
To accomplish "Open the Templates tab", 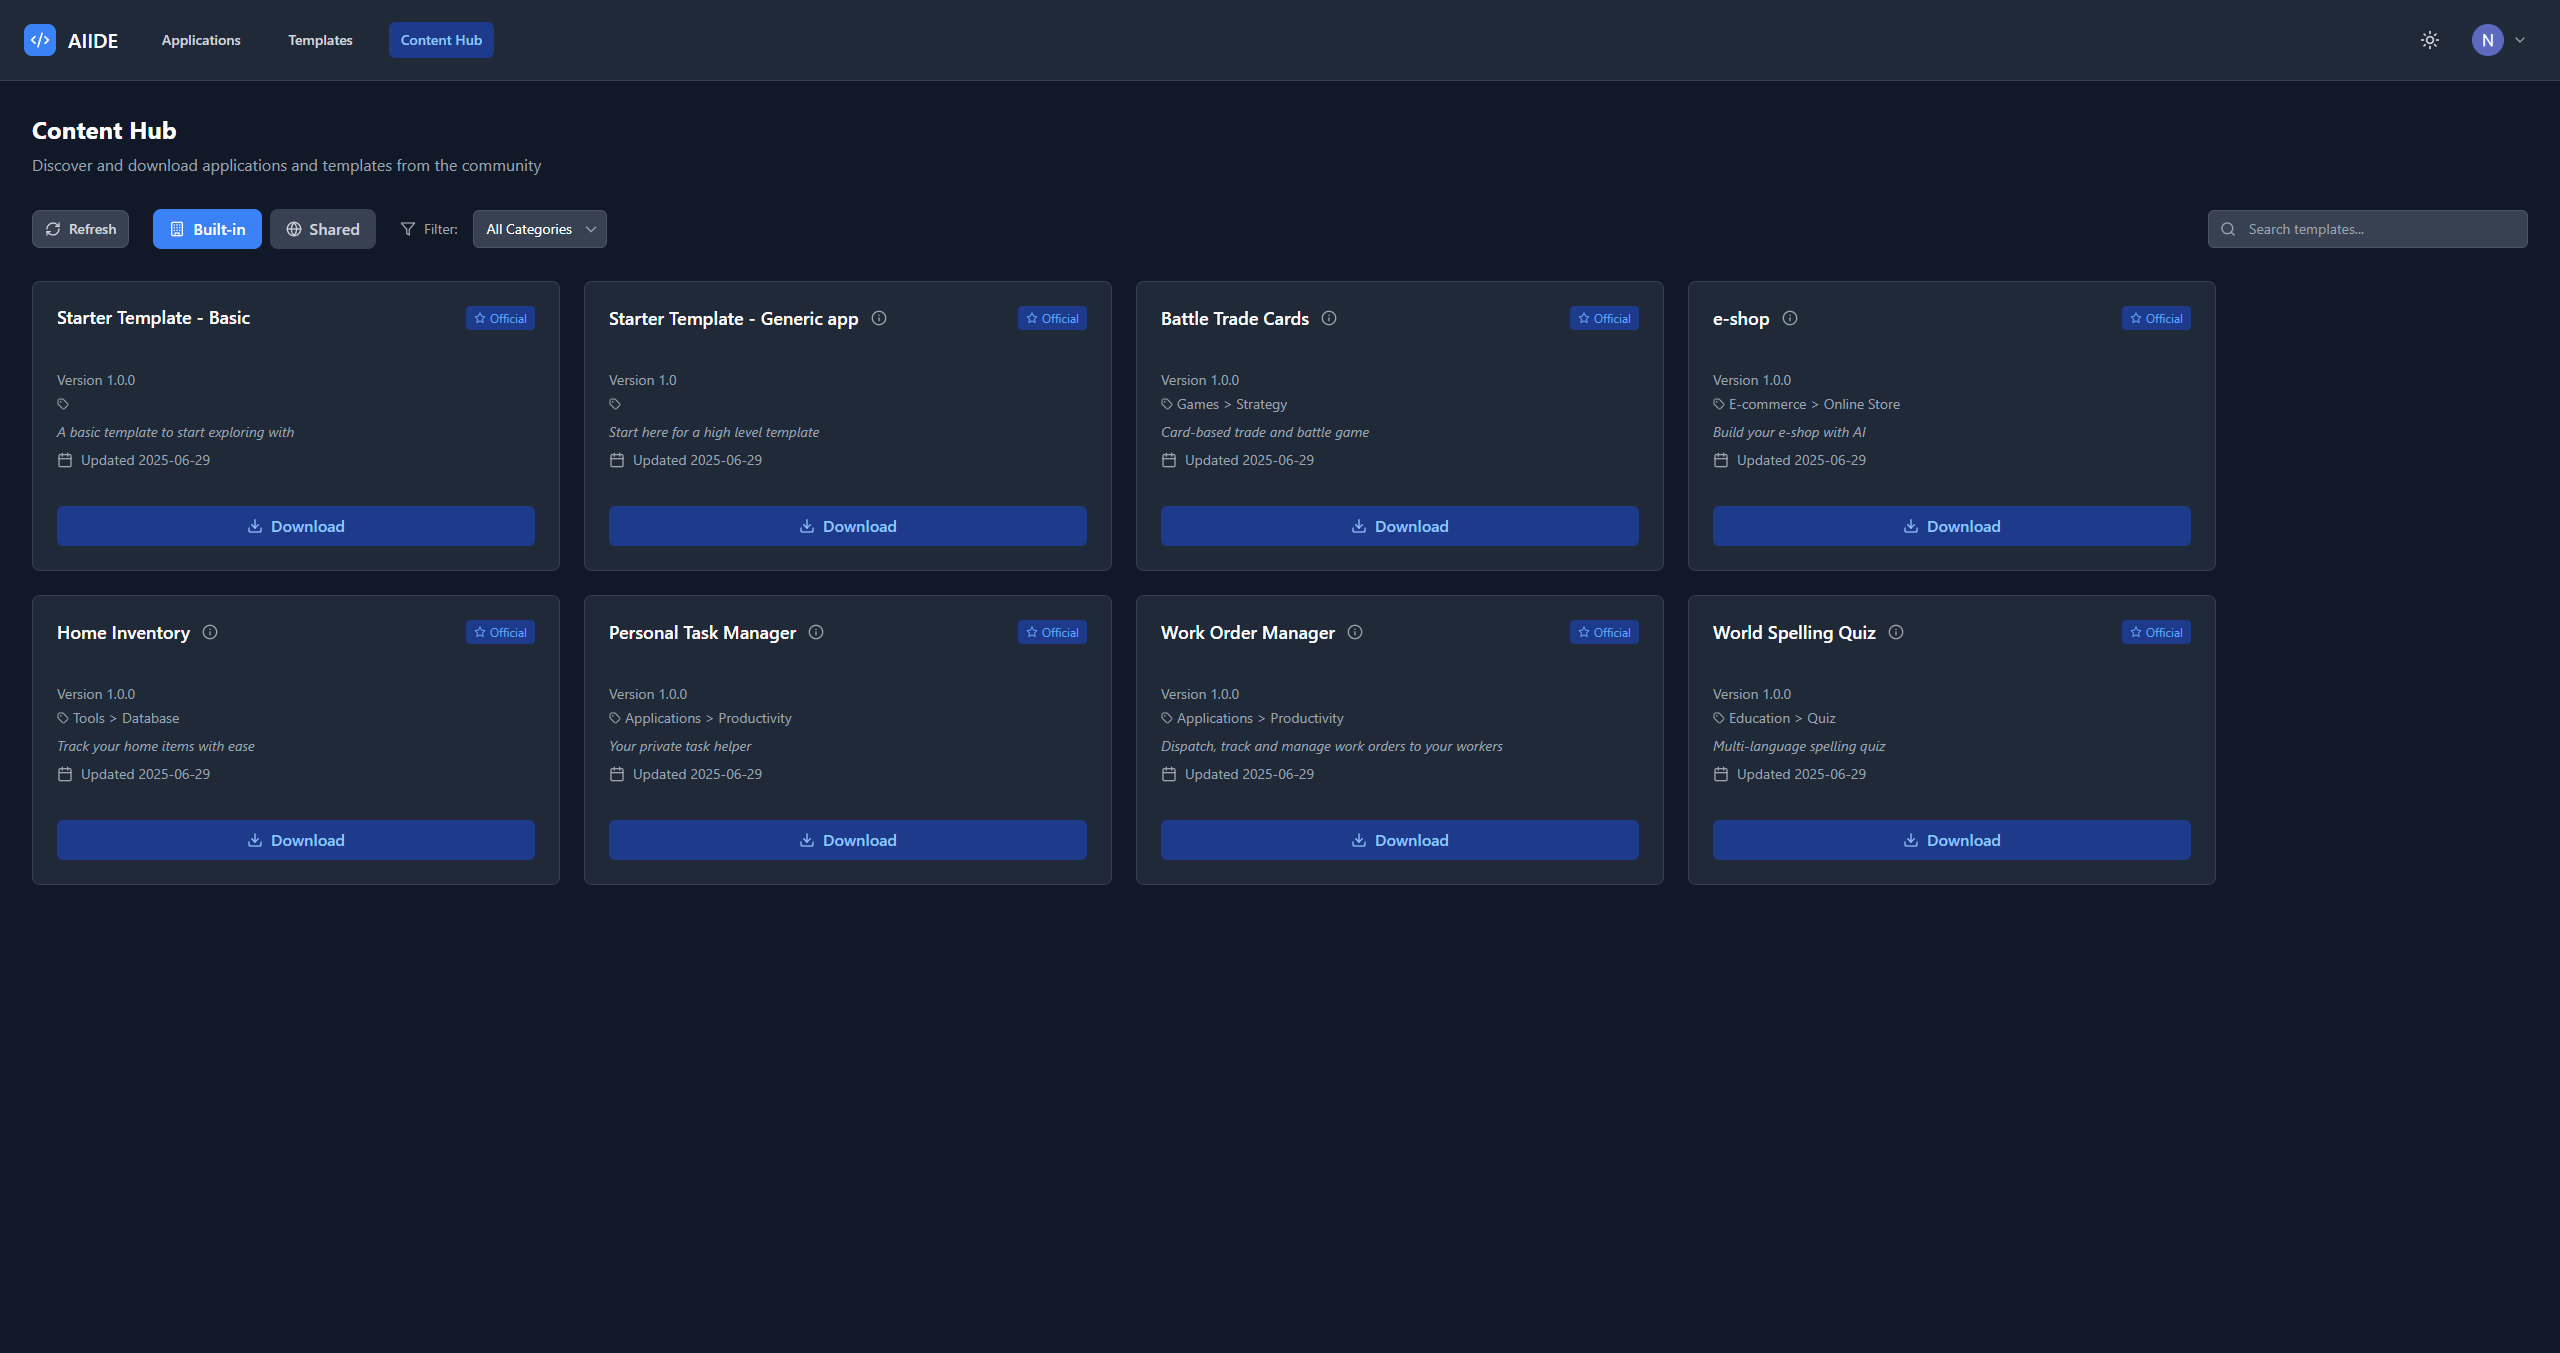I will [320, 40].
